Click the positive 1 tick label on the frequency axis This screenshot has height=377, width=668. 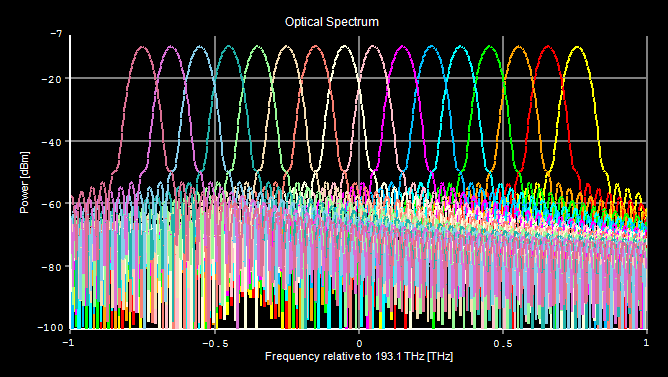(x=646, y=342)
